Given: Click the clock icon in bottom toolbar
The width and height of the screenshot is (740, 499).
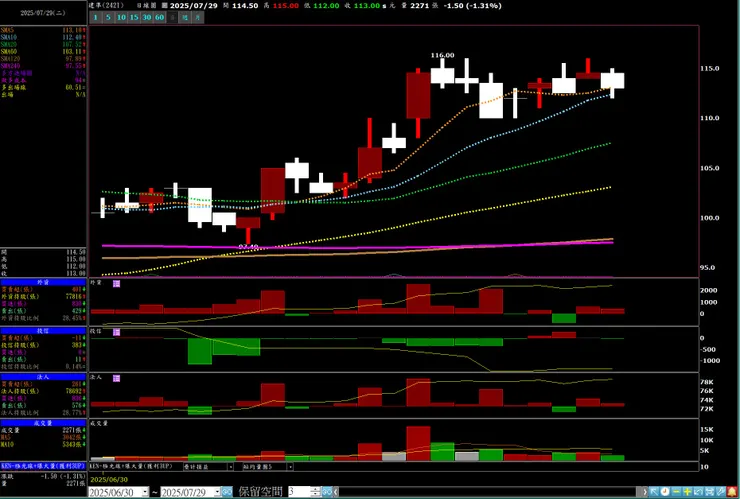Looking at the screenshot, I should [665, 491].
